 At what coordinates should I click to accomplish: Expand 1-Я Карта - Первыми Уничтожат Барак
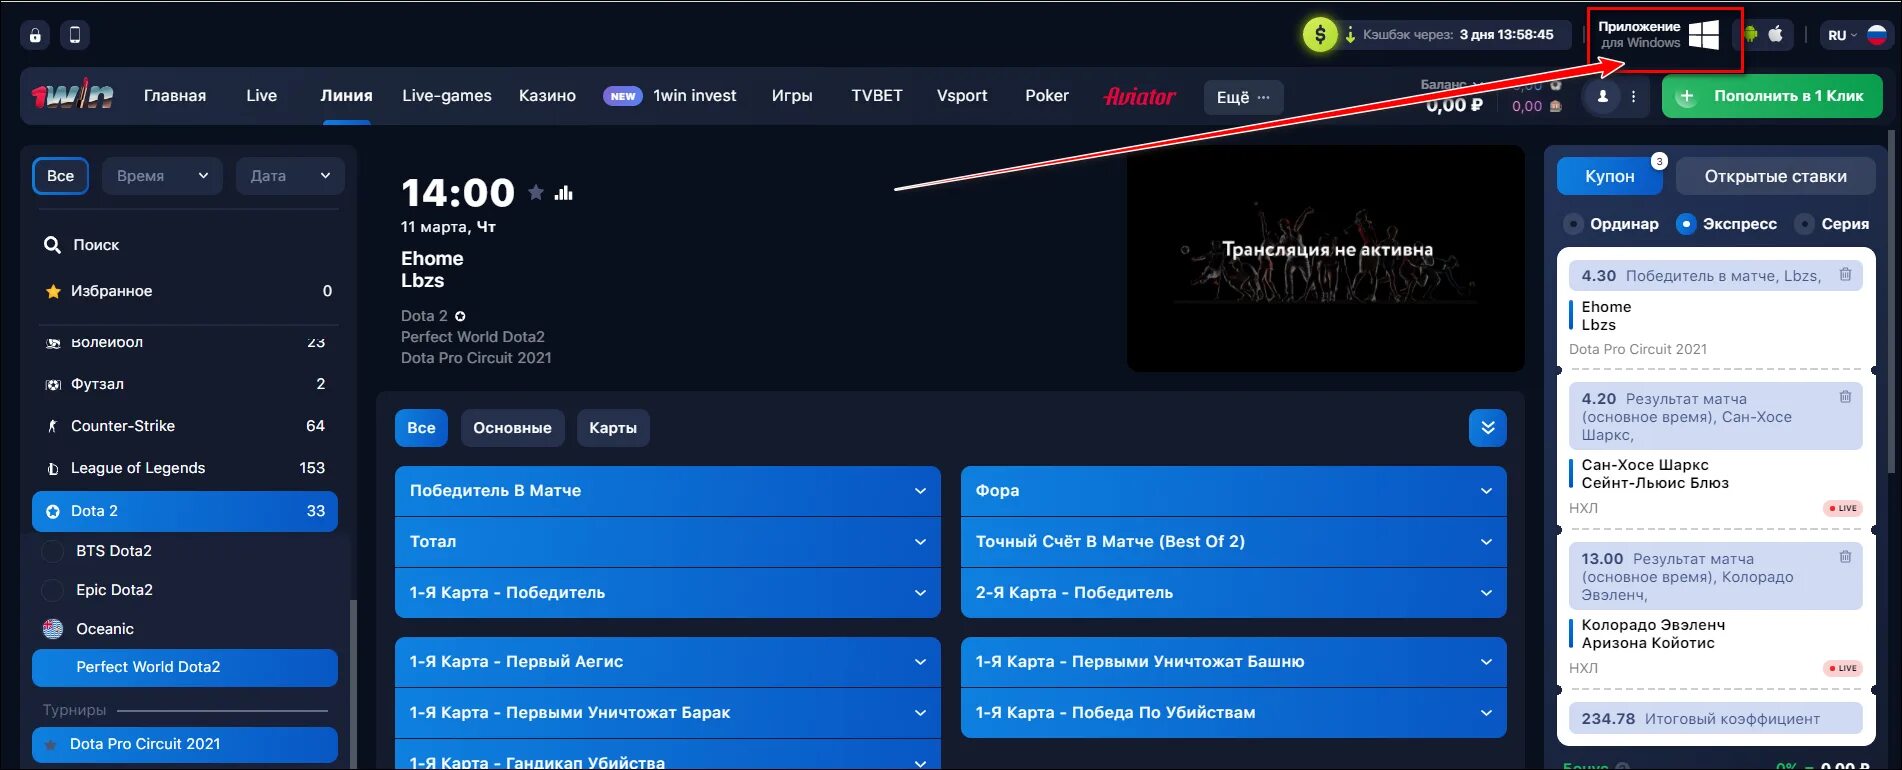point(668,713)
